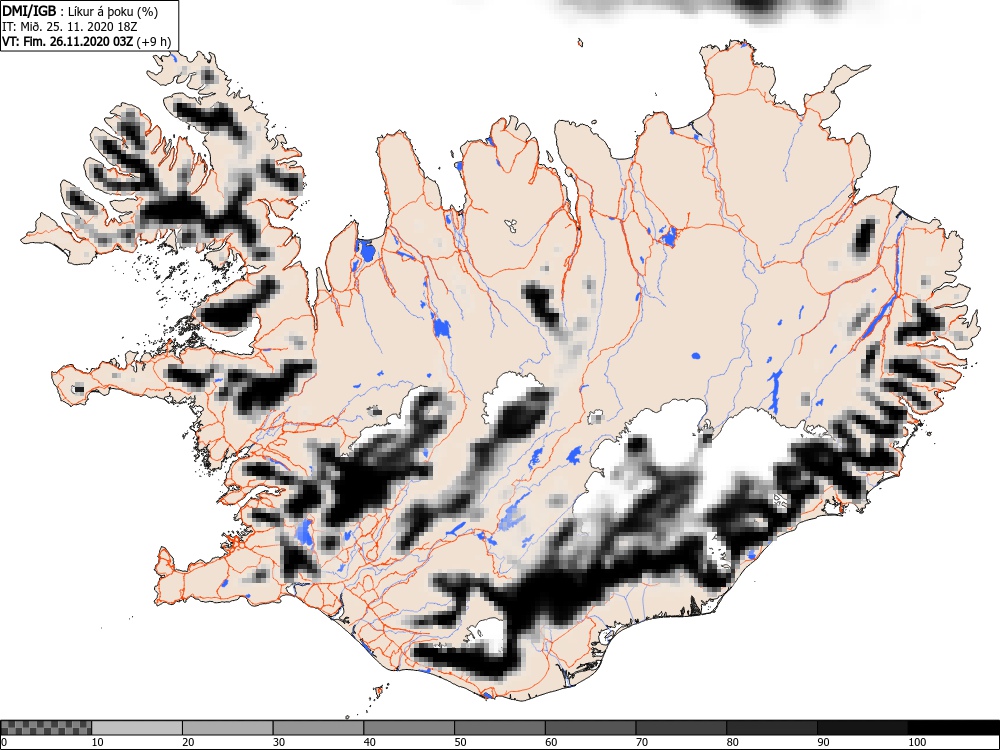Select the '30' scale label

coord(279,742)
